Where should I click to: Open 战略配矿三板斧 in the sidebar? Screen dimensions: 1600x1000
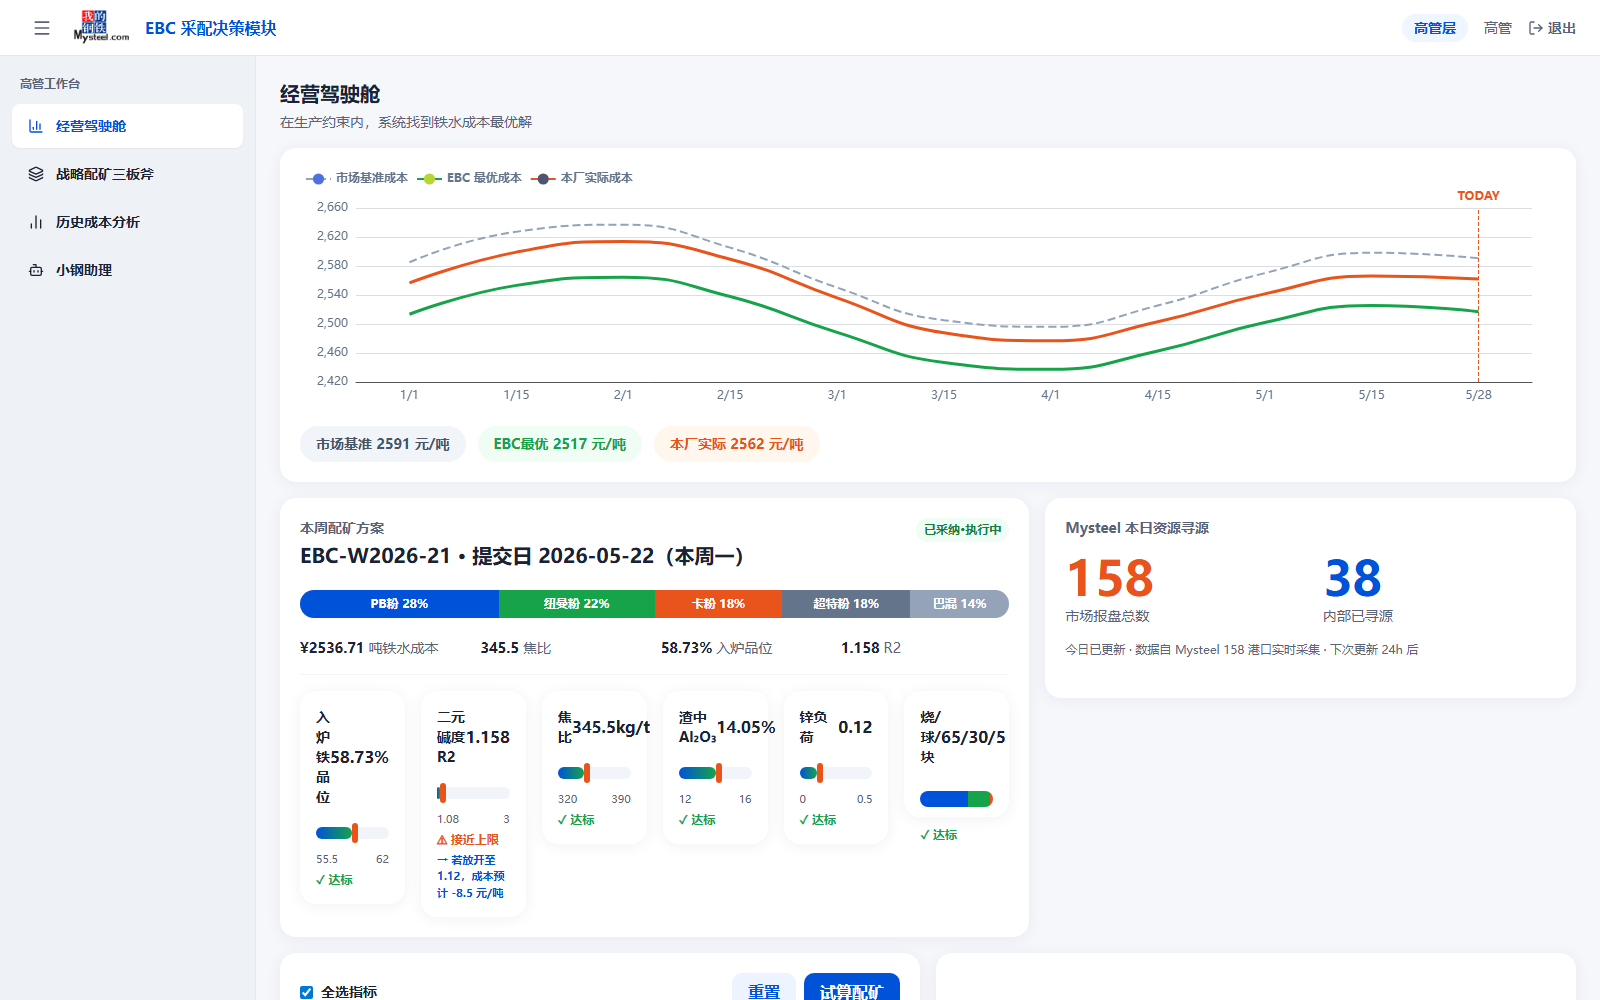point(128,174)
